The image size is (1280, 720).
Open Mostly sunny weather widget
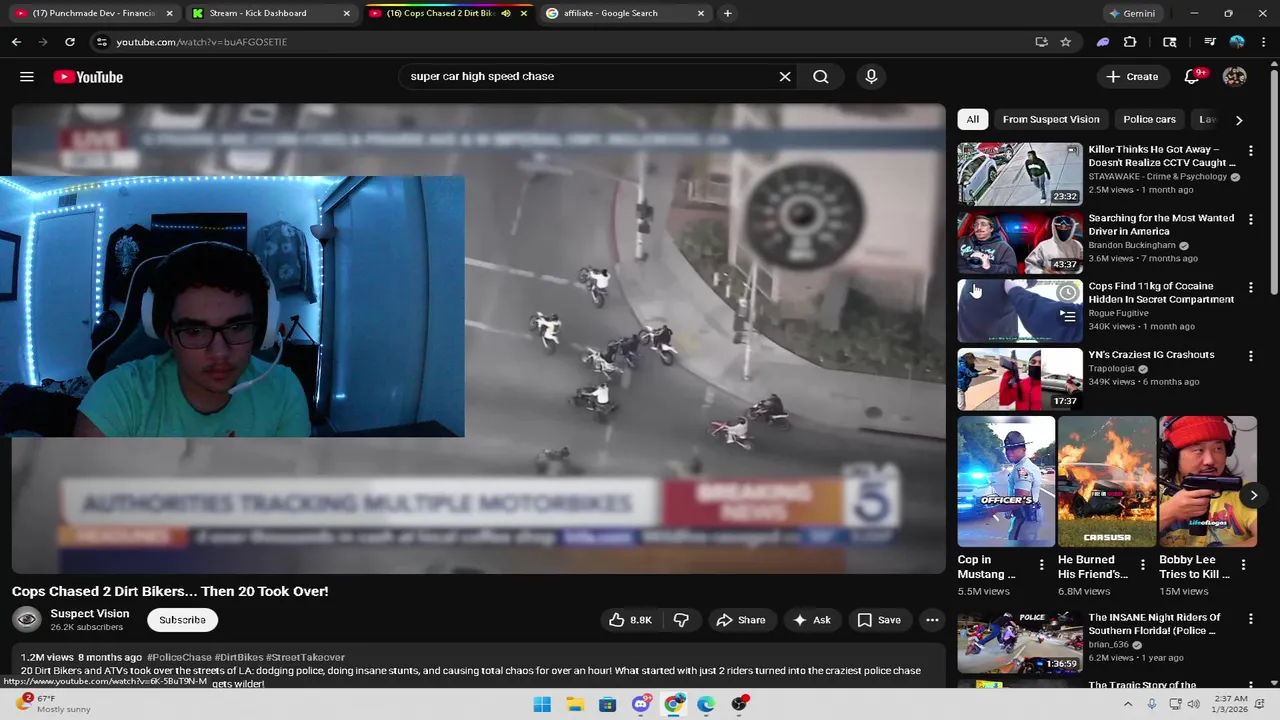pyautogui.click(x=55, y=705)
